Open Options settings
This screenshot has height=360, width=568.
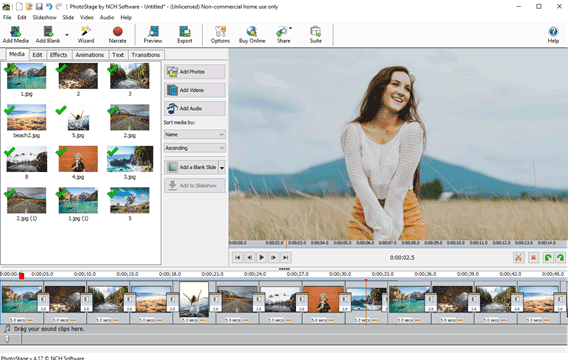pos(220,35)
